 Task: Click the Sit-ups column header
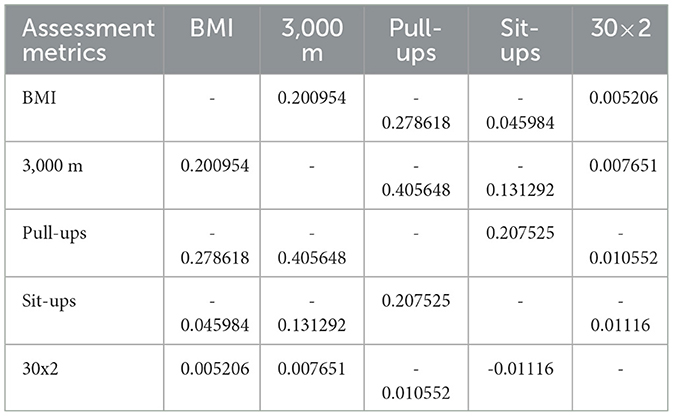(520, 41)
